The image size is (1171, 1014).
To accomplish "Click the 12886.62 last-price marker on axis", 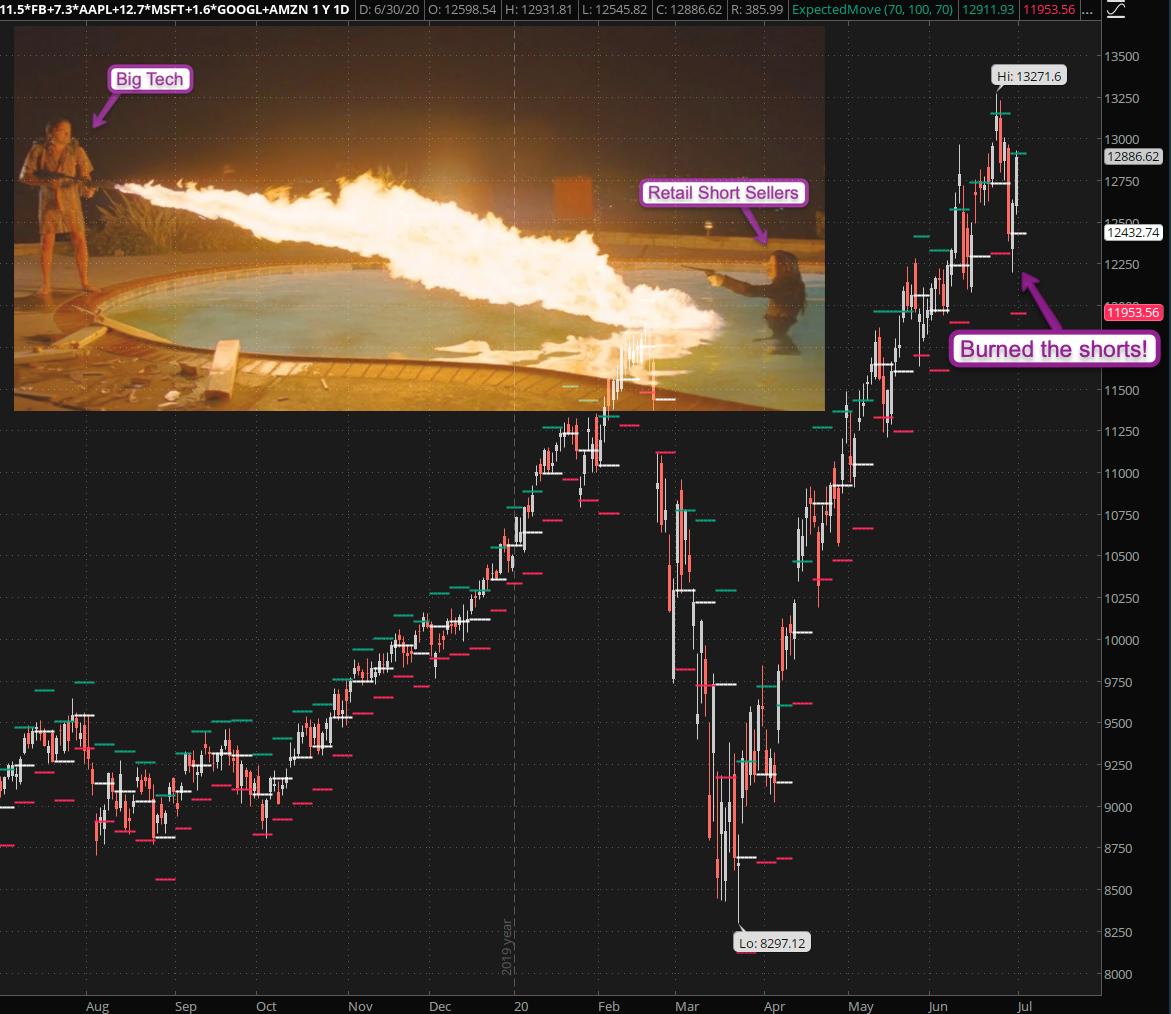I will click(1133, 157).
